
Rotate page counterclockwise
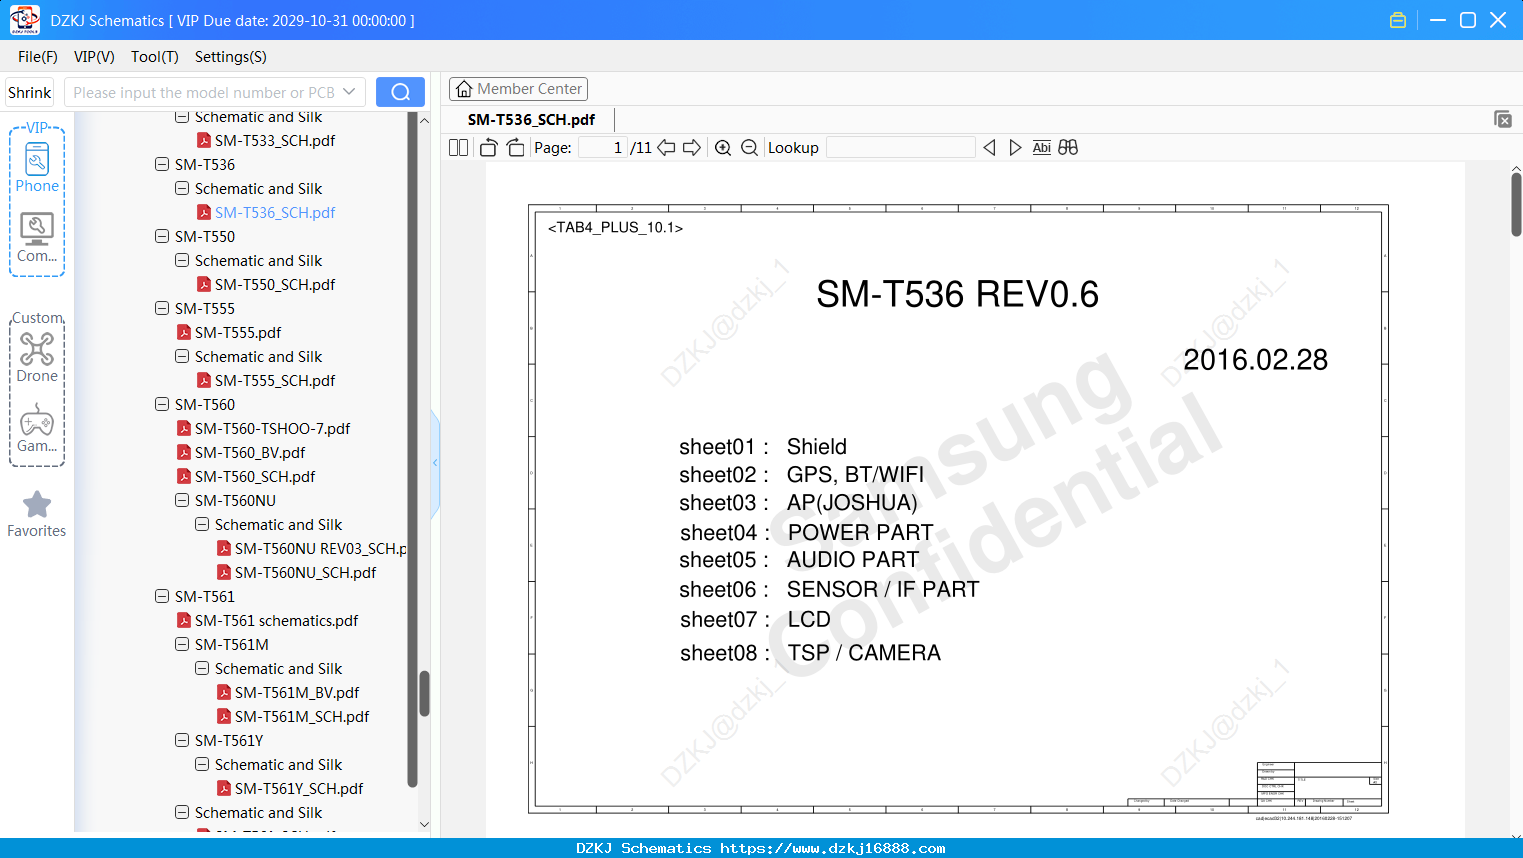488,148
